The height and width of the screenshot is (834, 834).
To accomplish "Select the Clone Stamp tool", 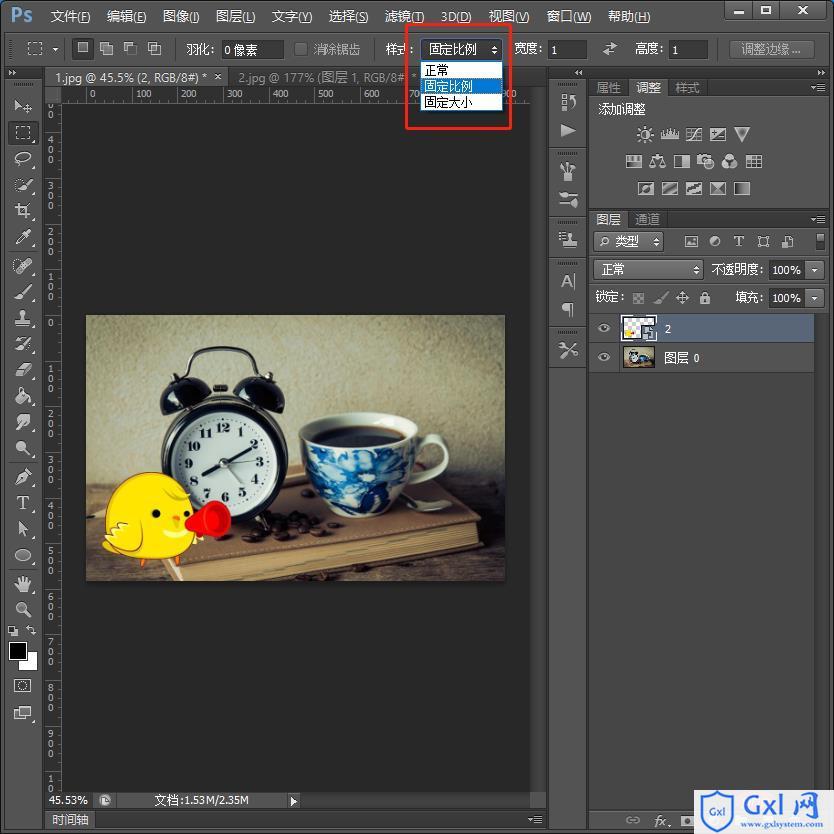I will click(23, 318).
